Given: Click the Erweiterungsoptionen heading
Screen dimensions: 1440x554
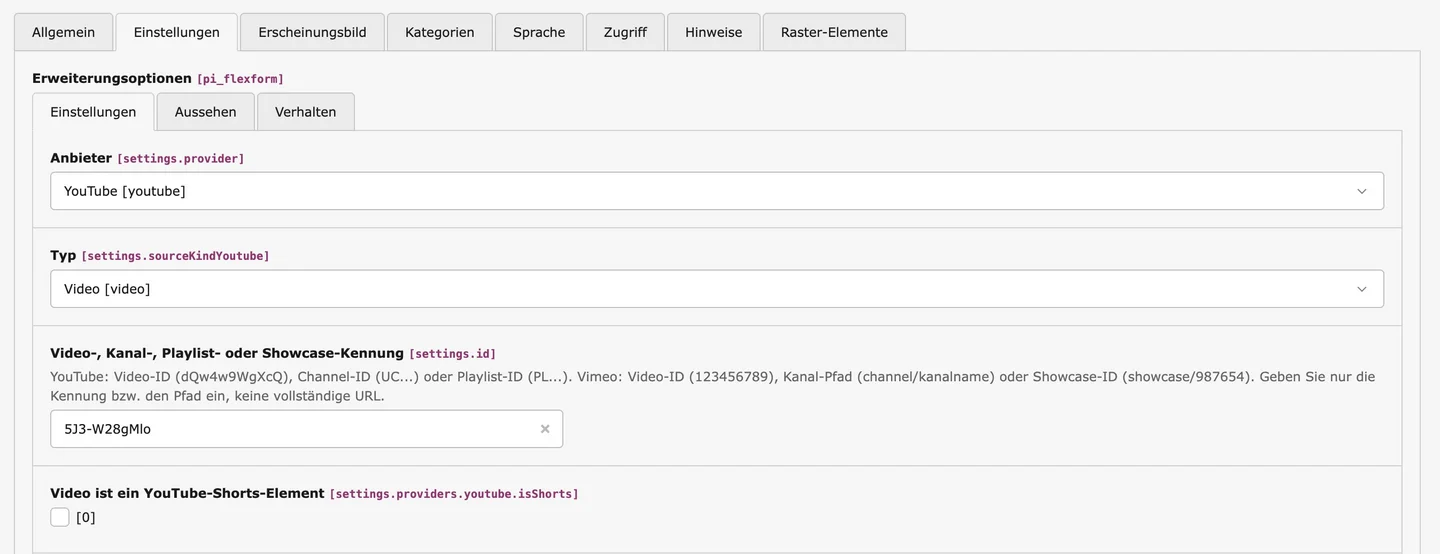Looking at the screenshot, I should pyautogui.click(x=111, y=78).
